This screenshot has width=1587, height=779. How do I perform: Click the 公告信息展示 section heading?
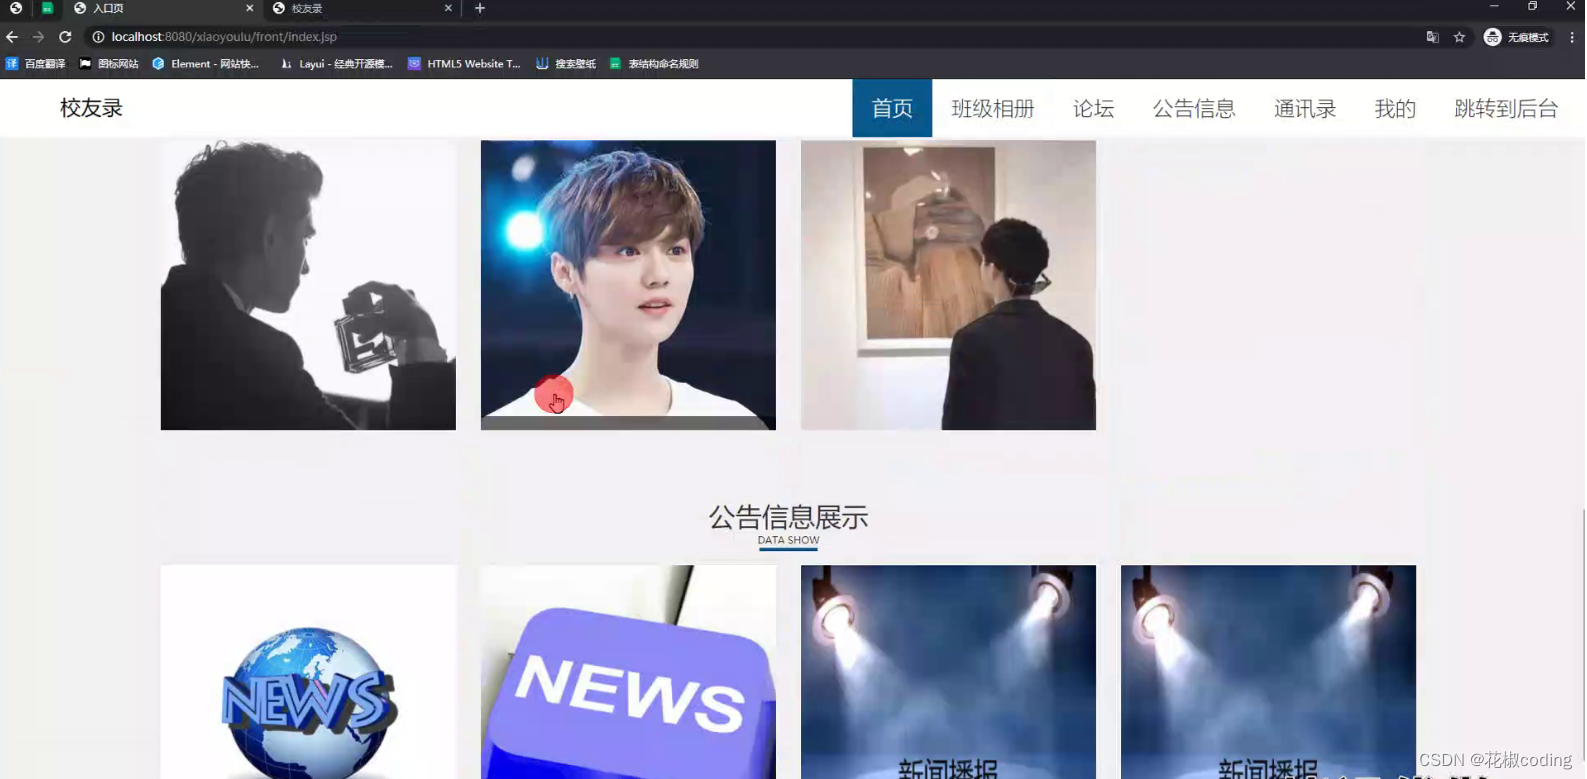(x=788, y=517)
